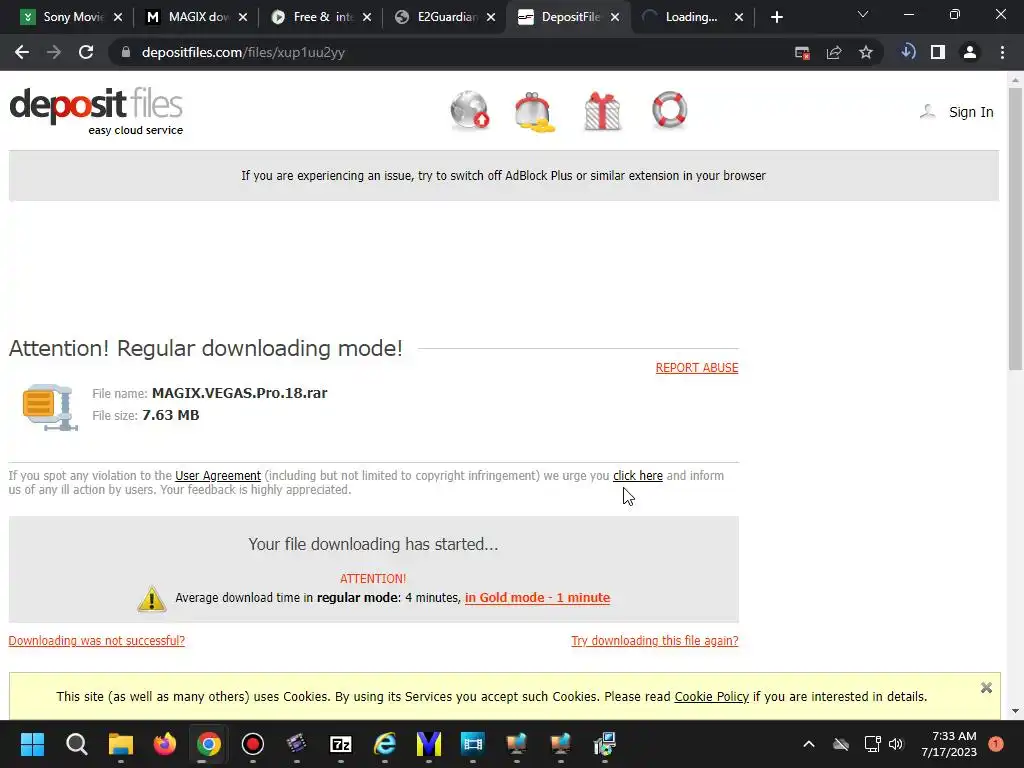Open Chrome three-dot menu
This screenshot has width=1024, height=768.
tap(1002, 52)
